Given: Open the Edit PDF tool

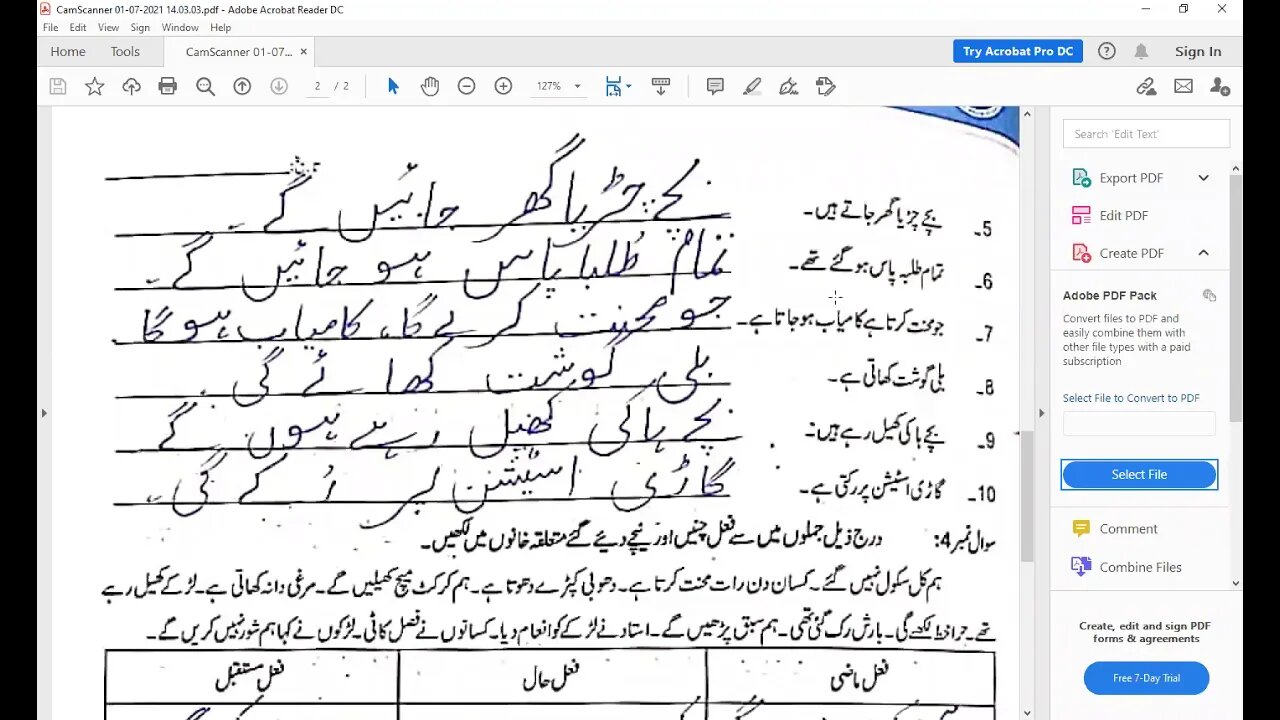Looking at the screenshot, I should tap(1123, 215).
